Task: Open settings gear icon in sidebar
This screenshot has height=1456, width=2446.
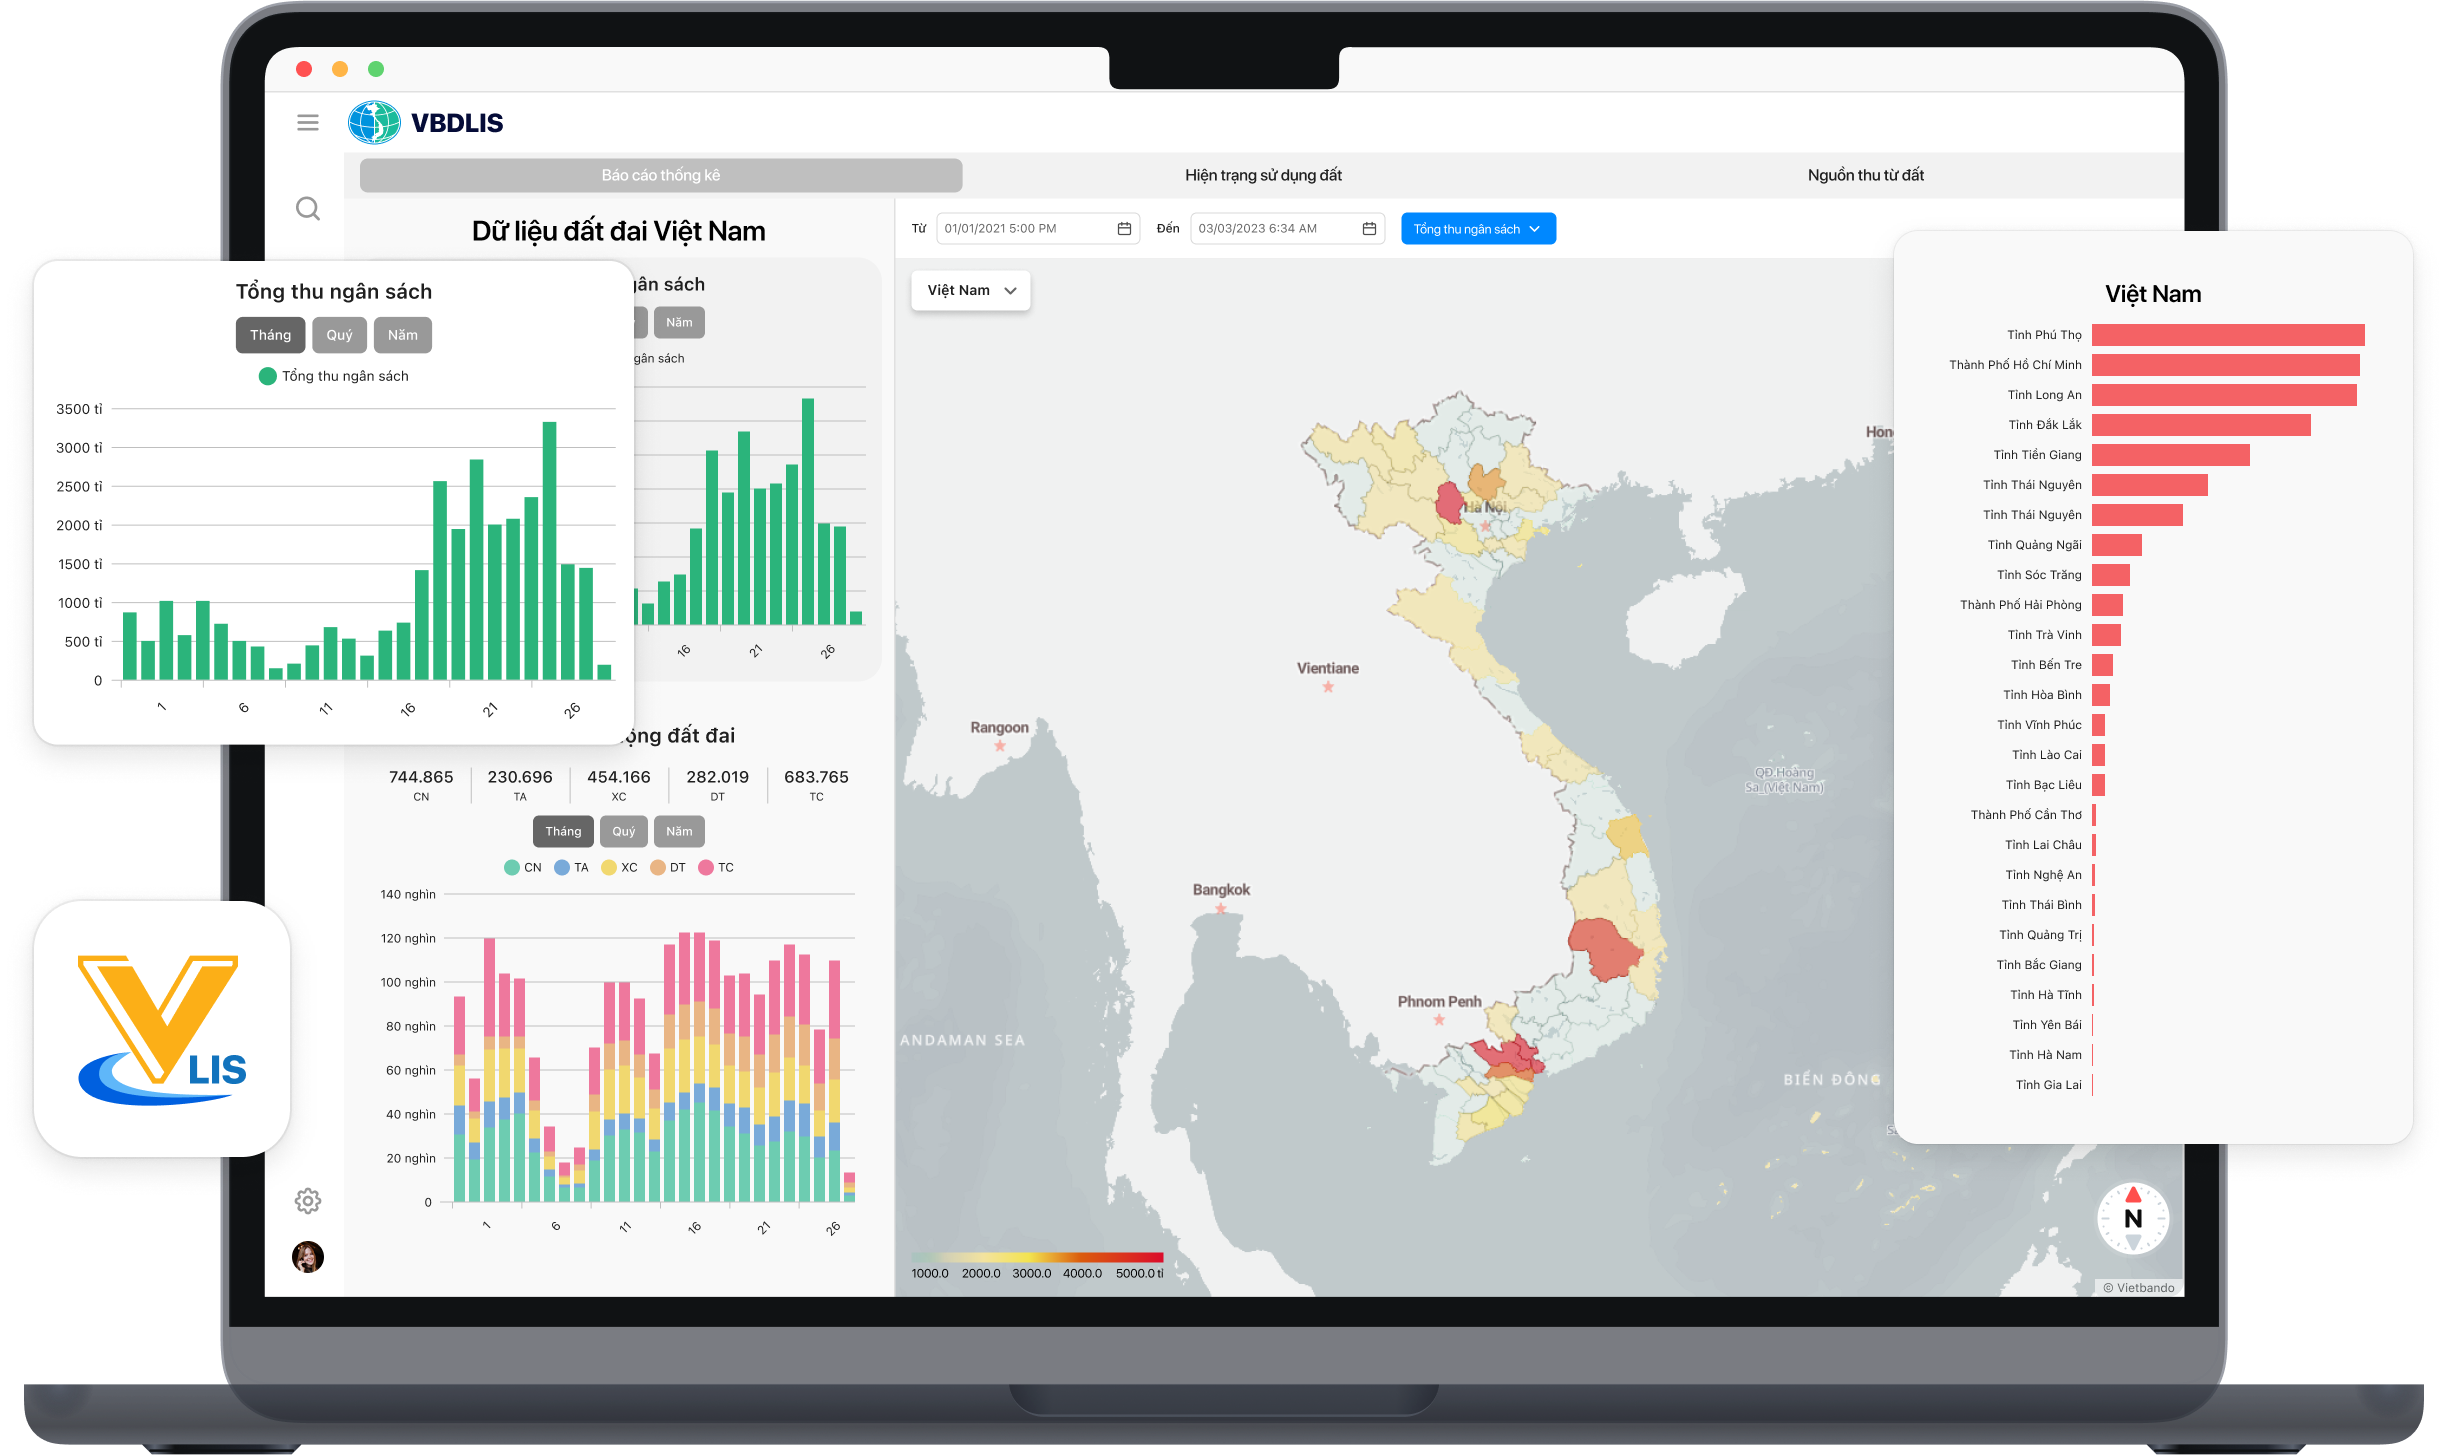Action: click(x=308, y=1200)
